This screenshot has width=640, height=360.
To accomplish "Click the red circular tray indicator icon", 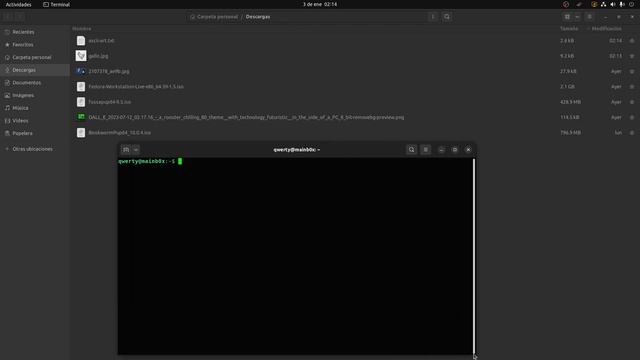I will coord(566,4).
